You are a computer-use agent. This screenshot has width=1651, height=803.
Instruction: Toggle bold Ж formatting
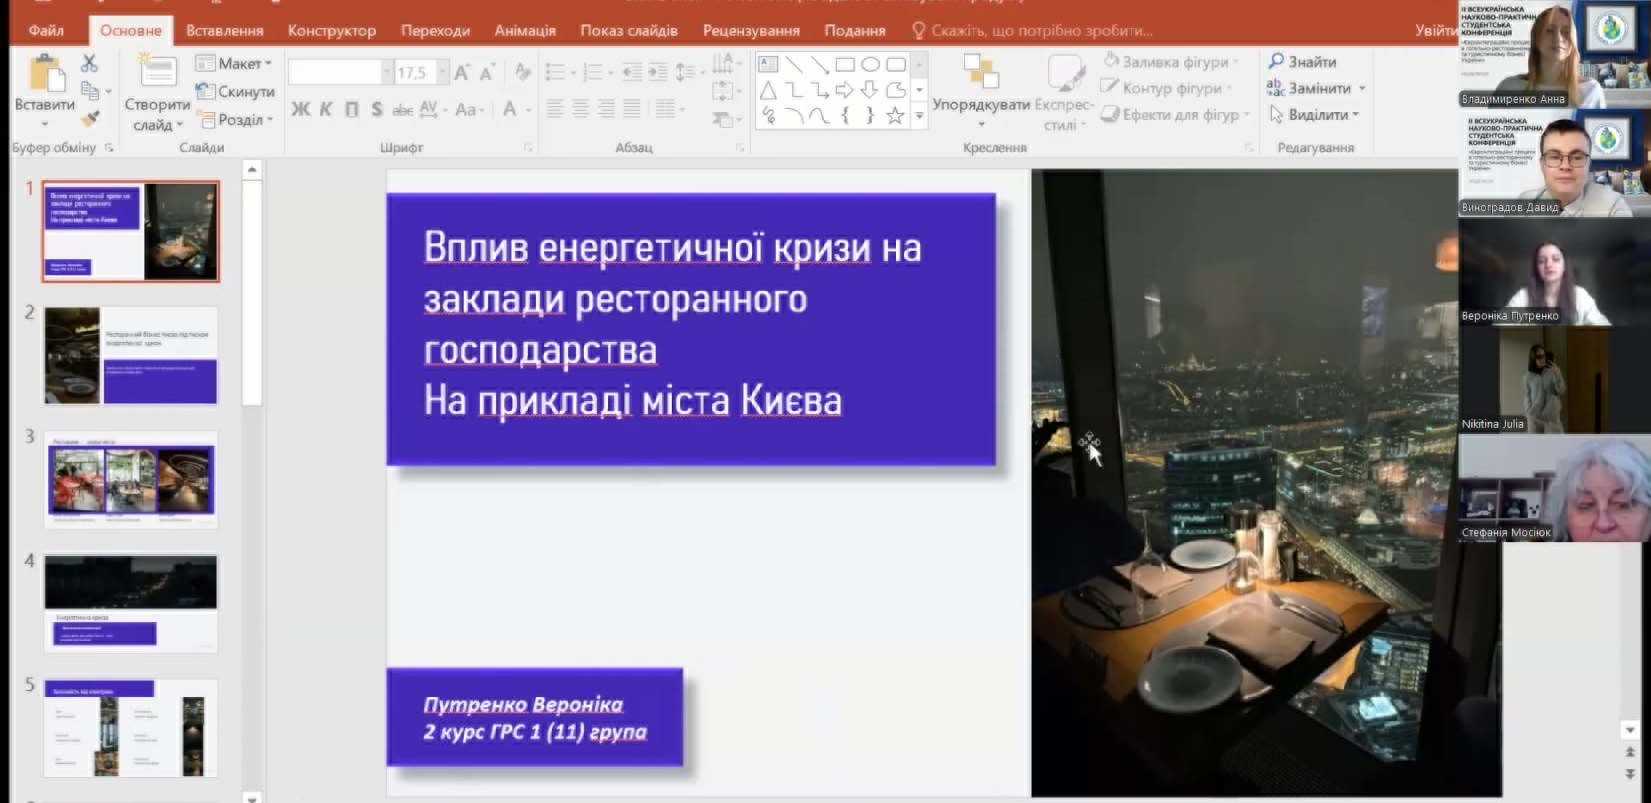point(300,109)
